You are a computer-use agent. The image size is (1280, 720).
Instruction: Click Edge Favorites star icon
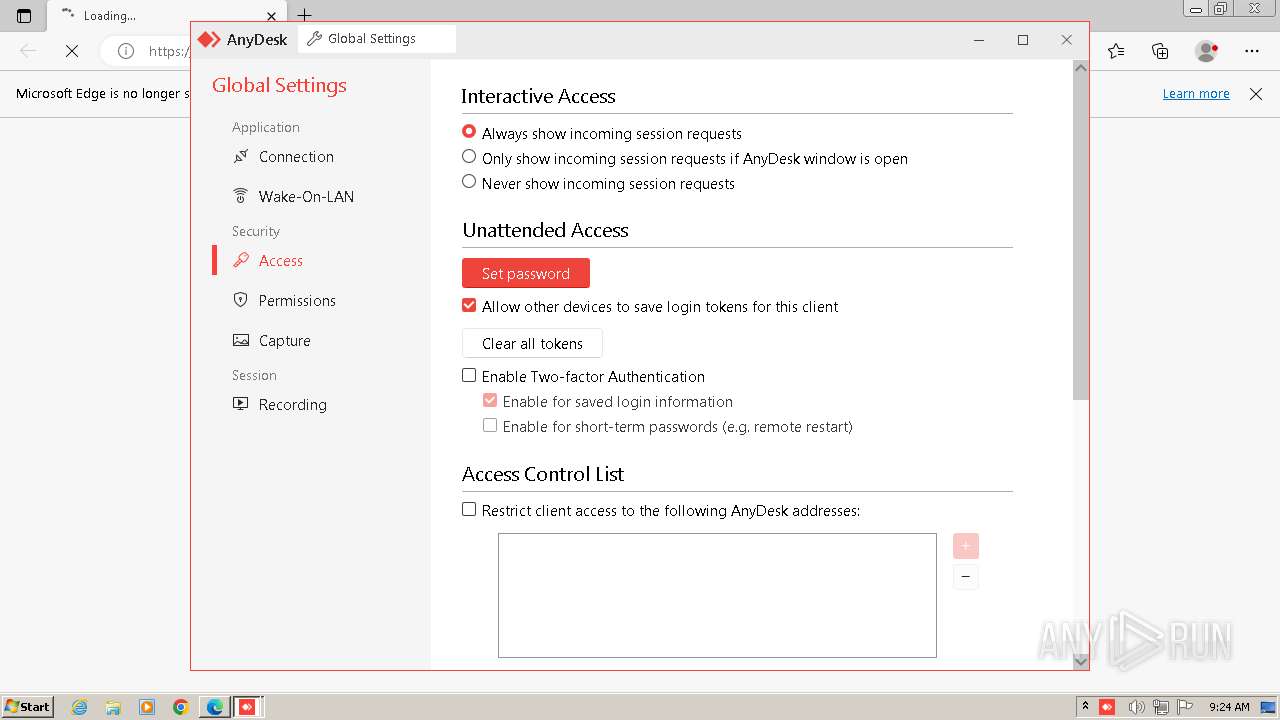pos(1116,50)
